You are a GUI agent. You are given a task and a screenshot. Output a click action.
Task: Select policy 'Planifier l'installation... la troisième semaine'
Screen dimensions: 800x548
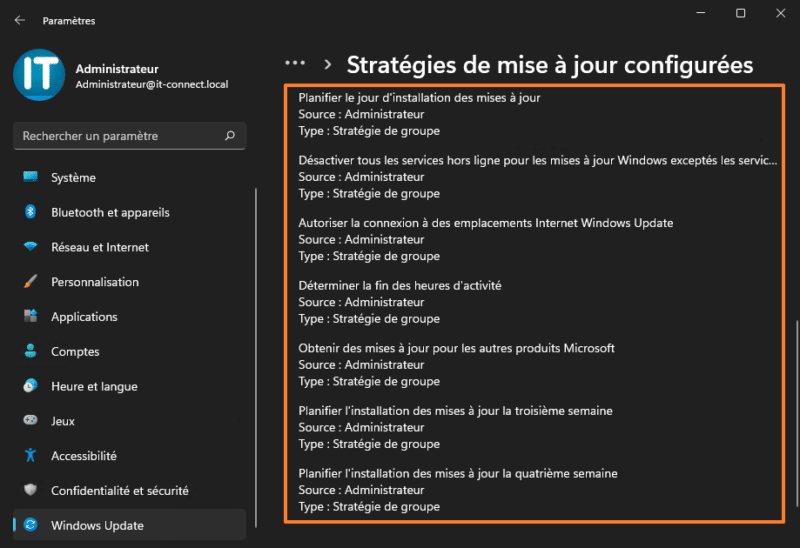click(x=456, y=411)
